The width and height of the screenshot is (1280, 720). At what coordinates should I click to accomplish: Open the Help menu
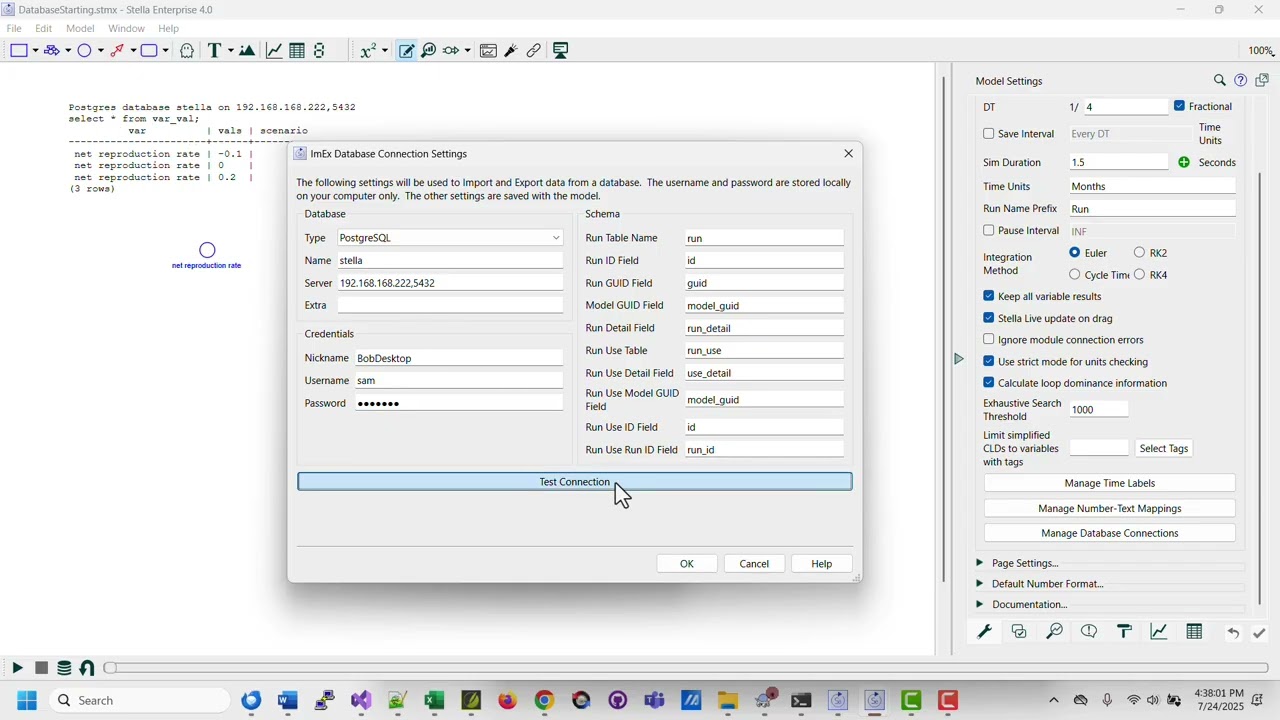168,28
